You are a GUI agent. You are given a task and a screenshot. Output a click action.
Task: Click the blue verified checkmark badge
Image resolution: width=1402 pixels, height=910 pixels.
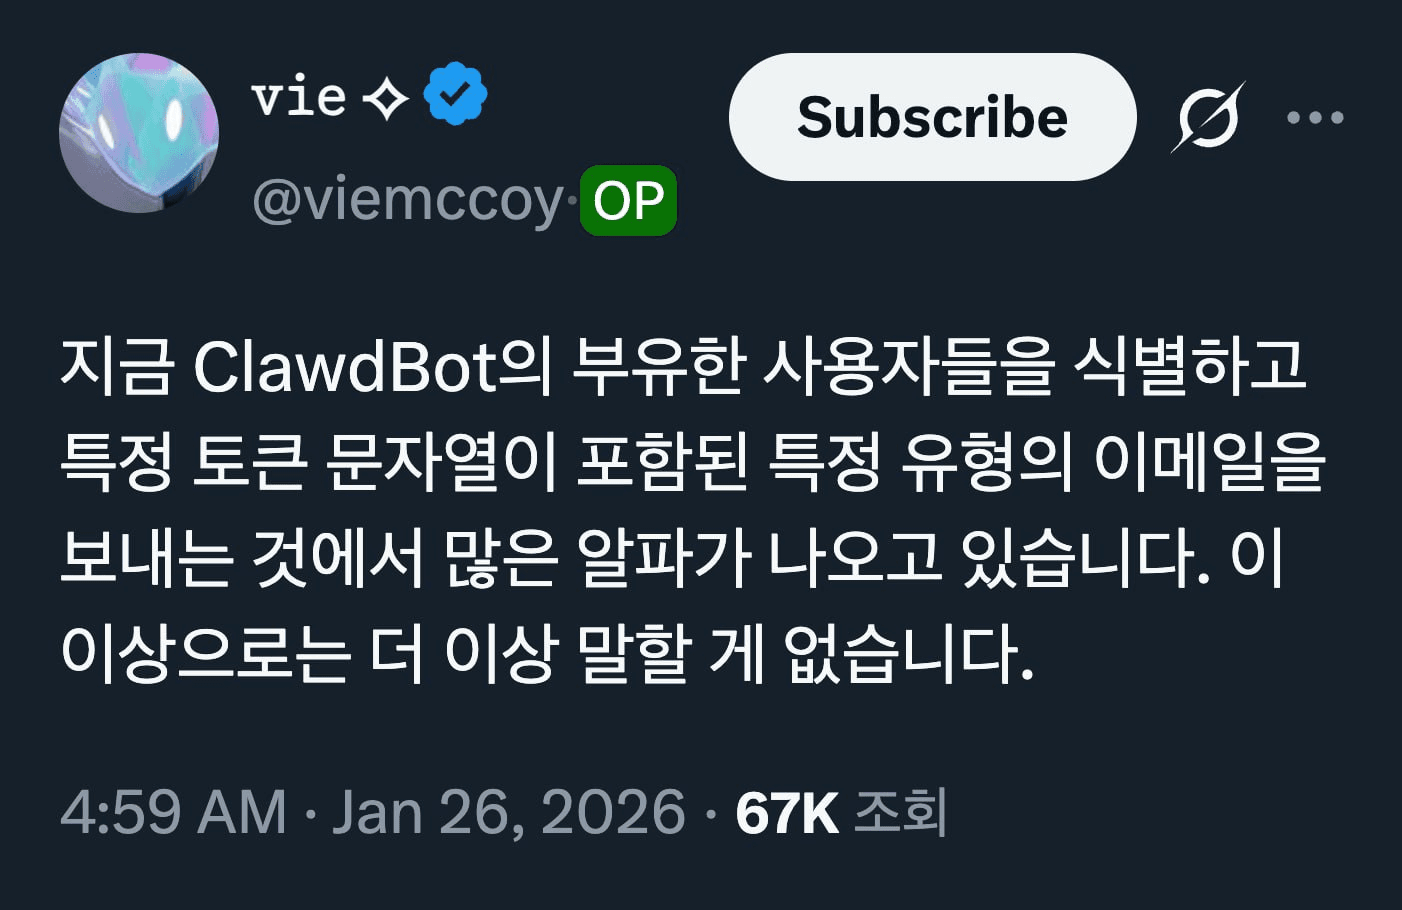[x=455, y=94]
